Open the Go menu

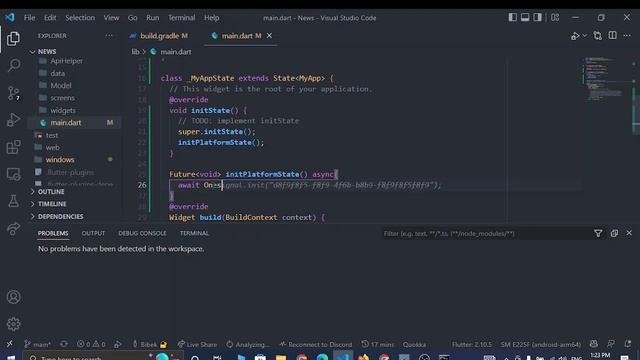[x=132, y=18]
